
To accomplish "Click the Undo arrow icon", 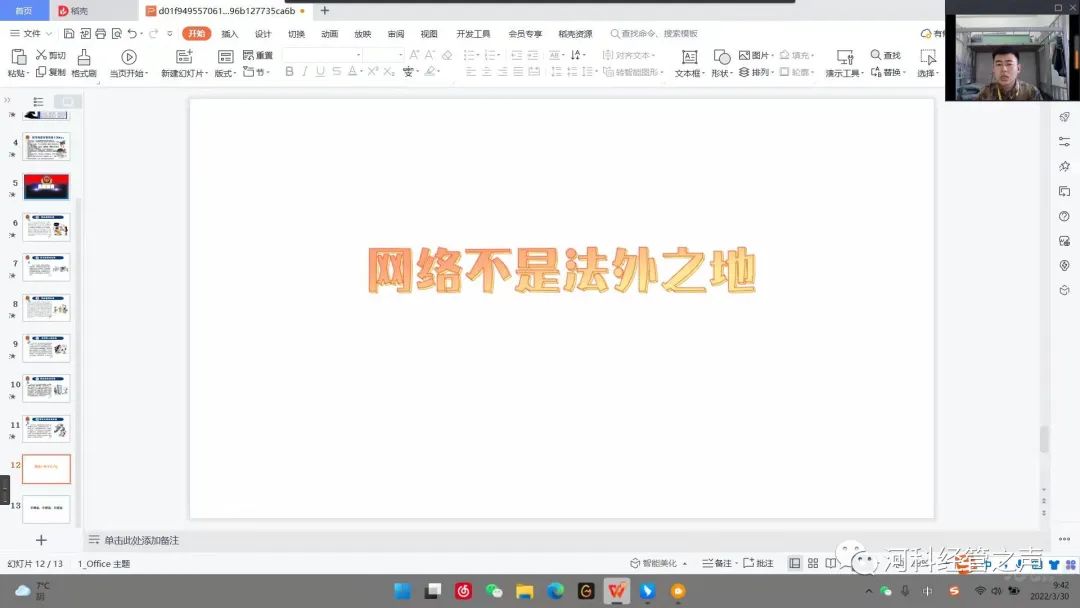I will (x=132, y=33).
